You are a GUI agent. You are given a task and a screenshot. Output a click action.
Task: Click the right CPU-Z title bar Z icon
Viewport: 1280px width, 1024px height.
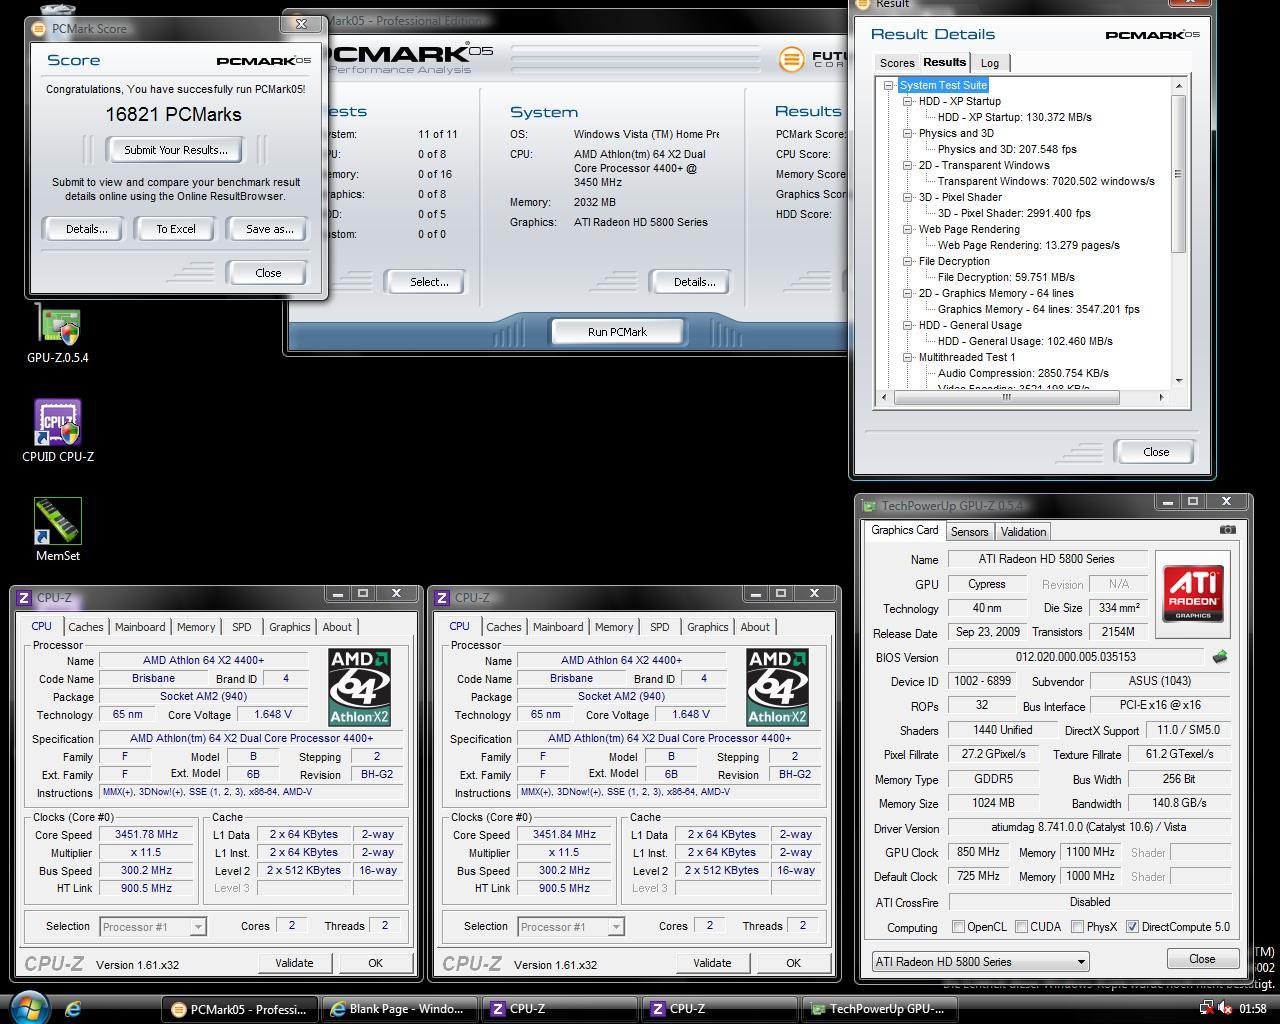[x=442, y=598]
